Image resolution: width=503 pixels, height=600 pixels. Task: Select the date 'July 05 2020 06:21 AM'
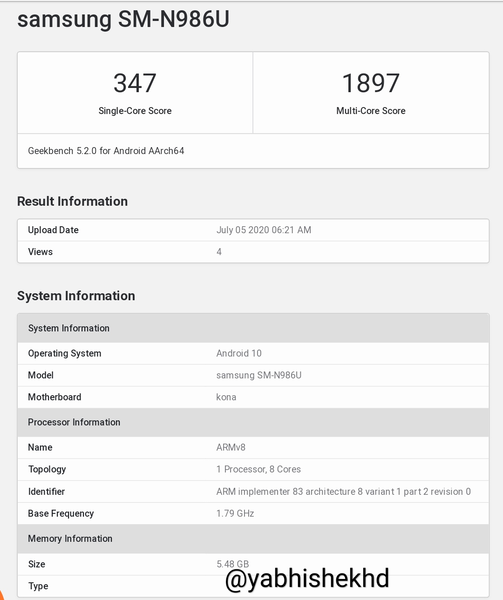[x=264, y=230]
